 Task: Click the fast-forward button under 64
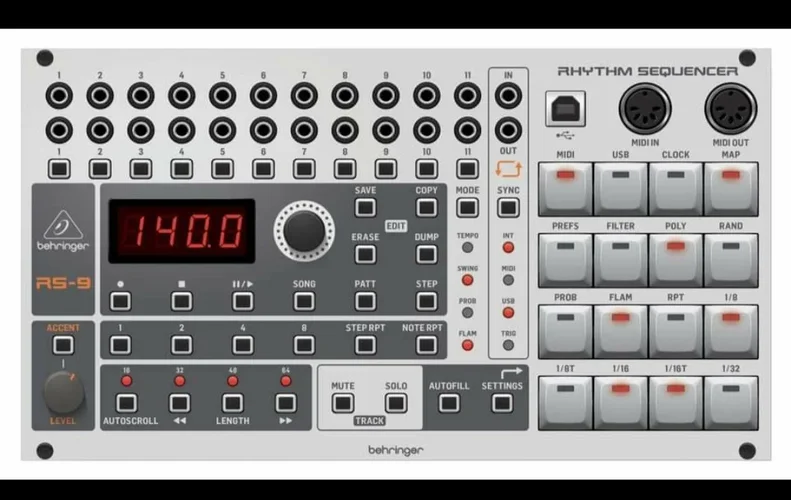pos(286,403)
